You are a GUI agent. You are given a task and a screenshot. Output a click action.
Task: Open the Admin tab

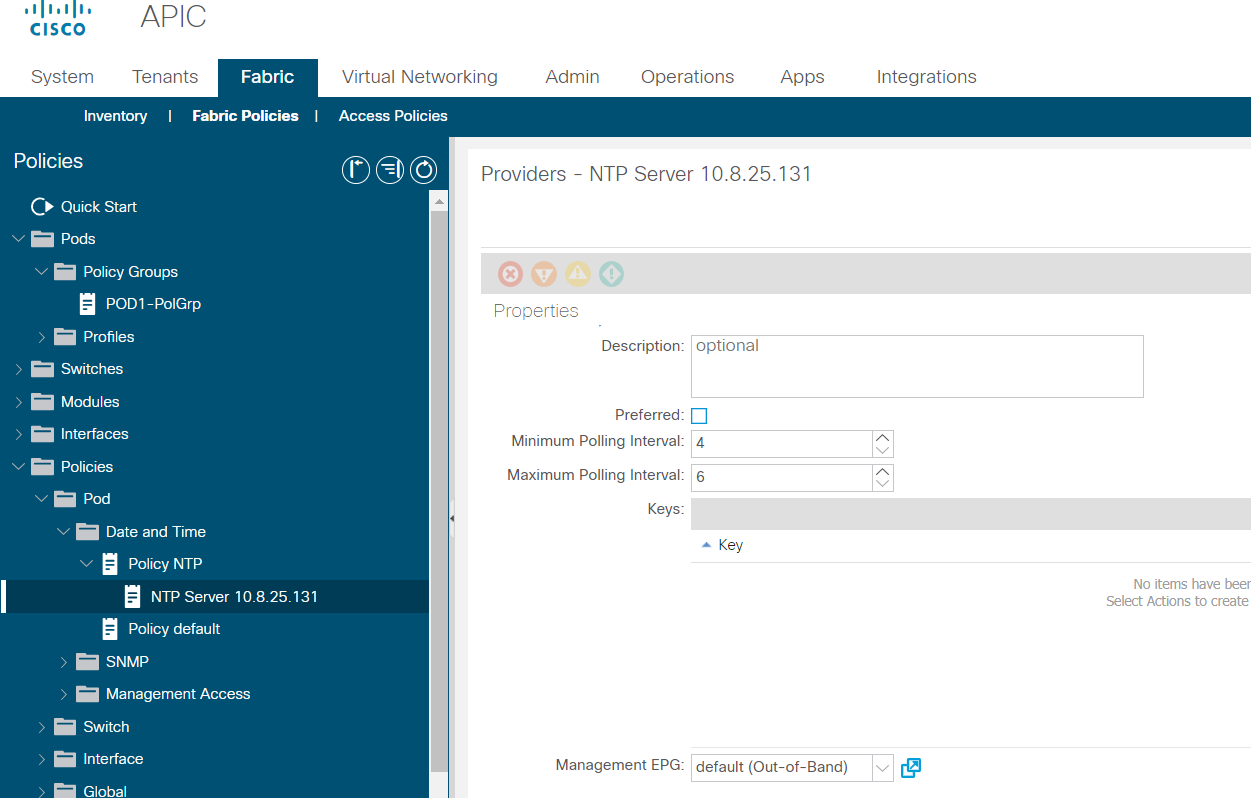coord(572,77)
